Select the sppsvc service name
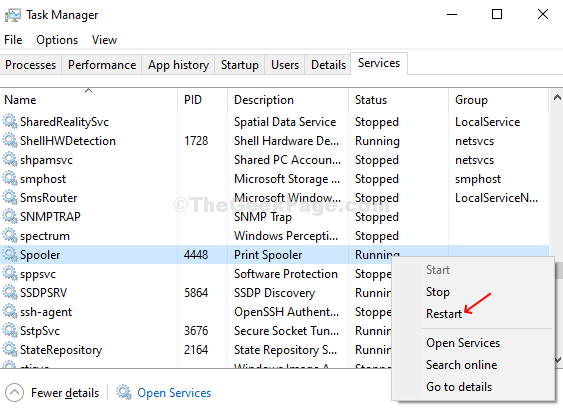The height and width of the screenshot is (414, 563). 38,274
